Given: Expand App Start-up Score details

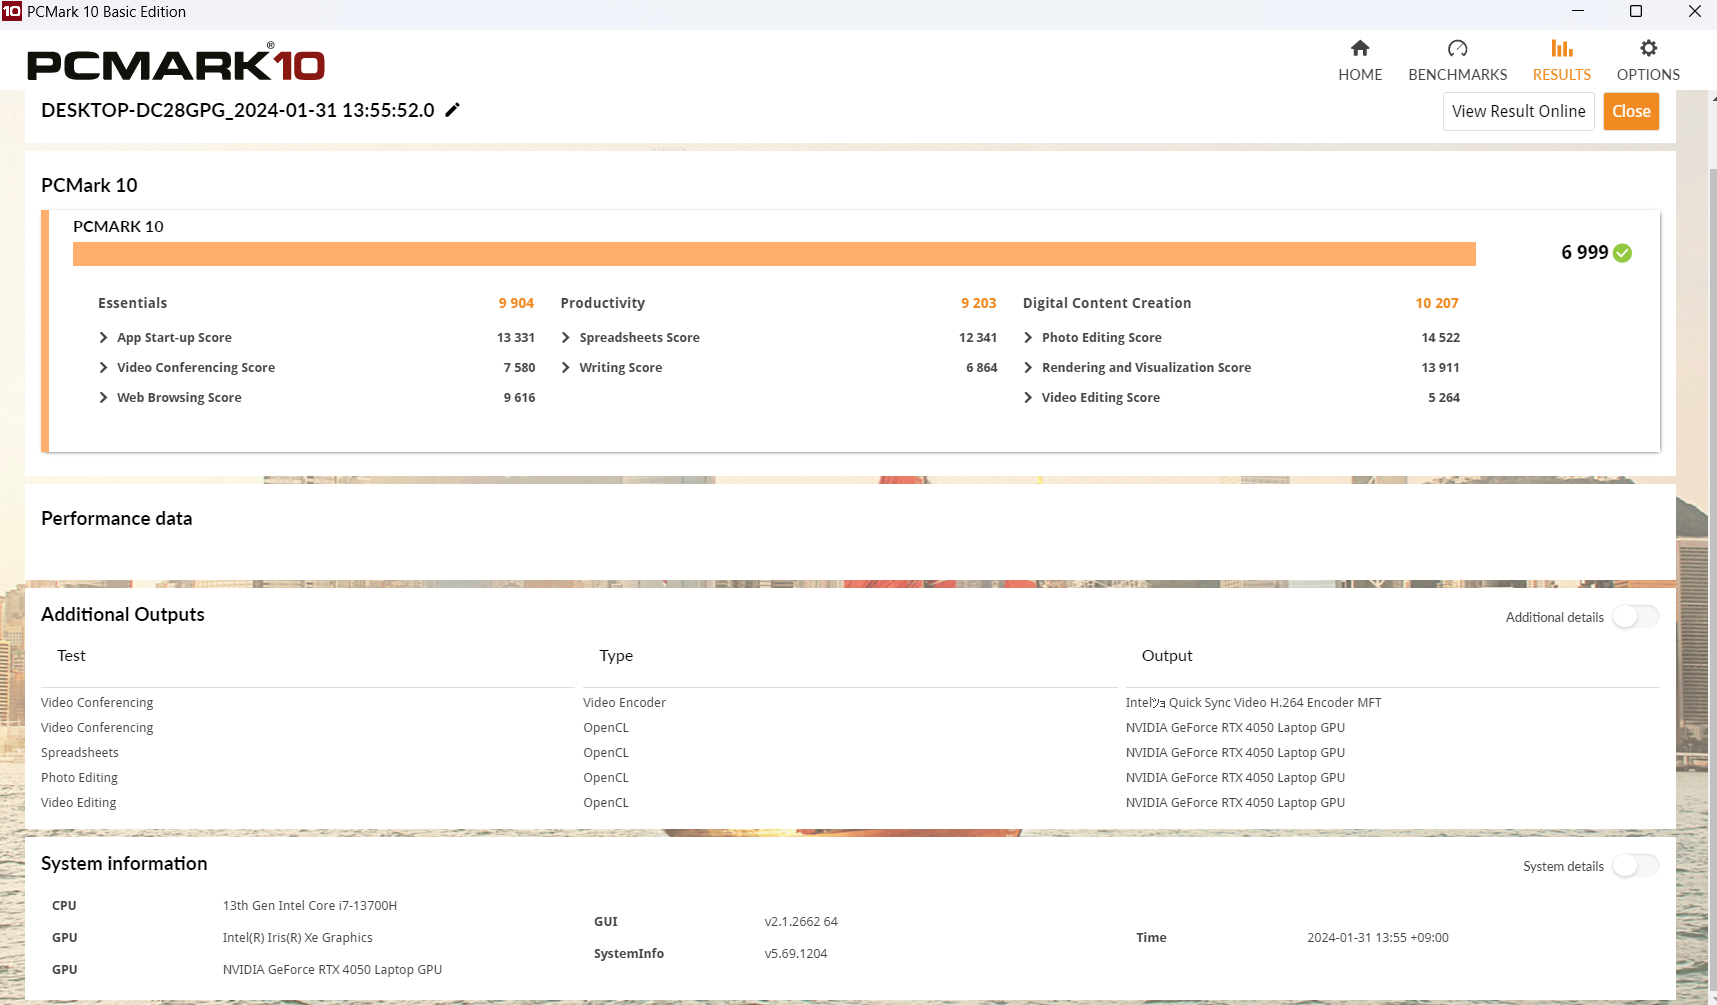Looking at the screenshot, I should pos(104,338).
